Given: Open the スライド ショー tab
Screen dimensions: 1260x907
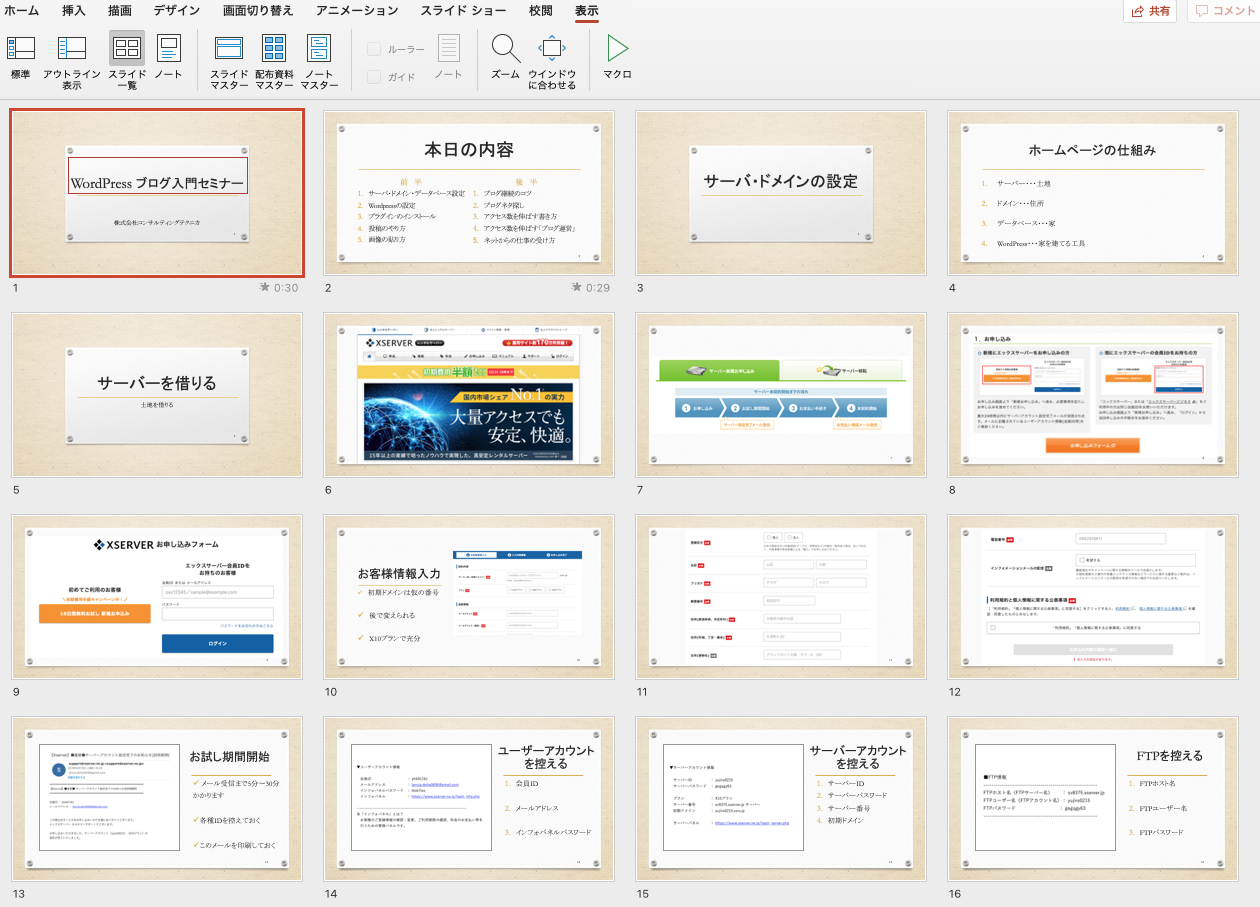Looking at the screenshot, I should [463, 11].
